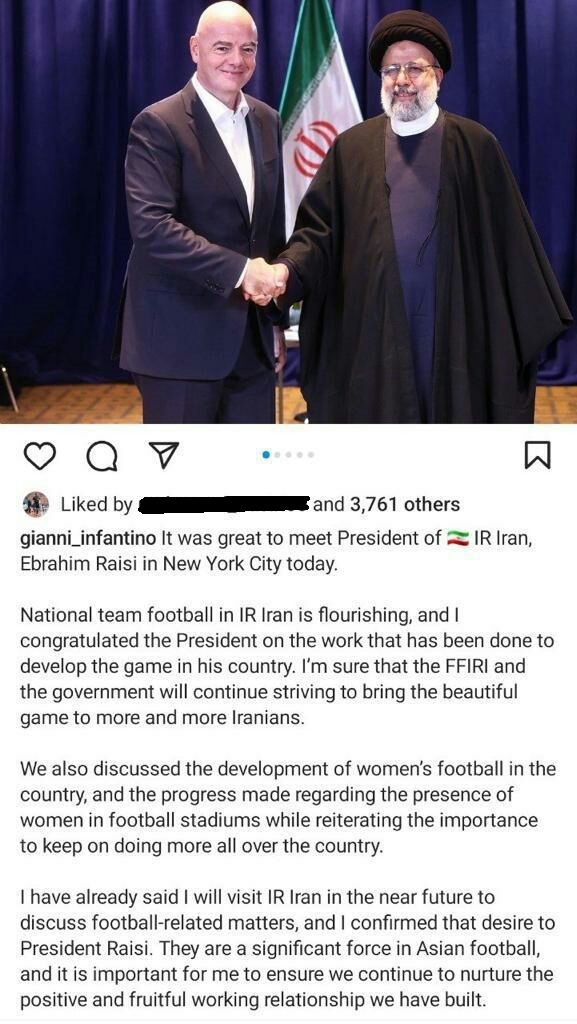Tap the handshake in the photo
The height and width of the screenshot is (1024, 577).
(x=265, y=281)
